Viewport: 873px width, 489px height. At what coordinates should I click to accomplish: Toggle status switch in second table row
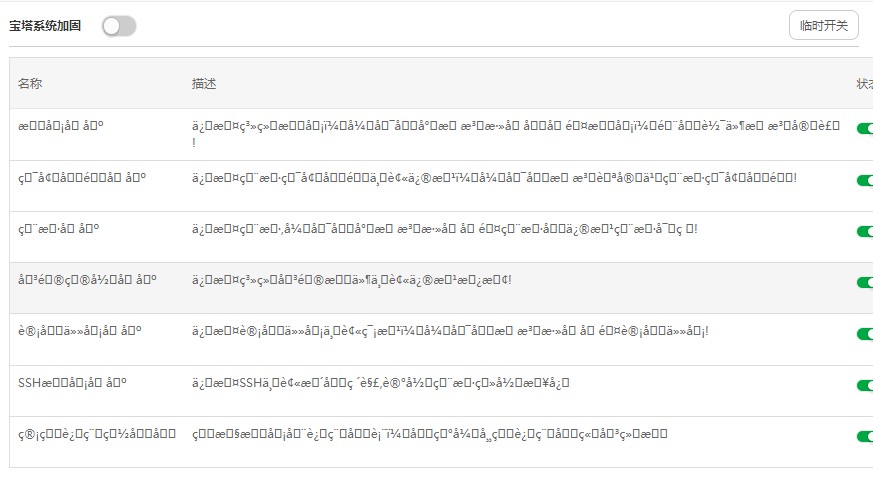coord(865,180)
